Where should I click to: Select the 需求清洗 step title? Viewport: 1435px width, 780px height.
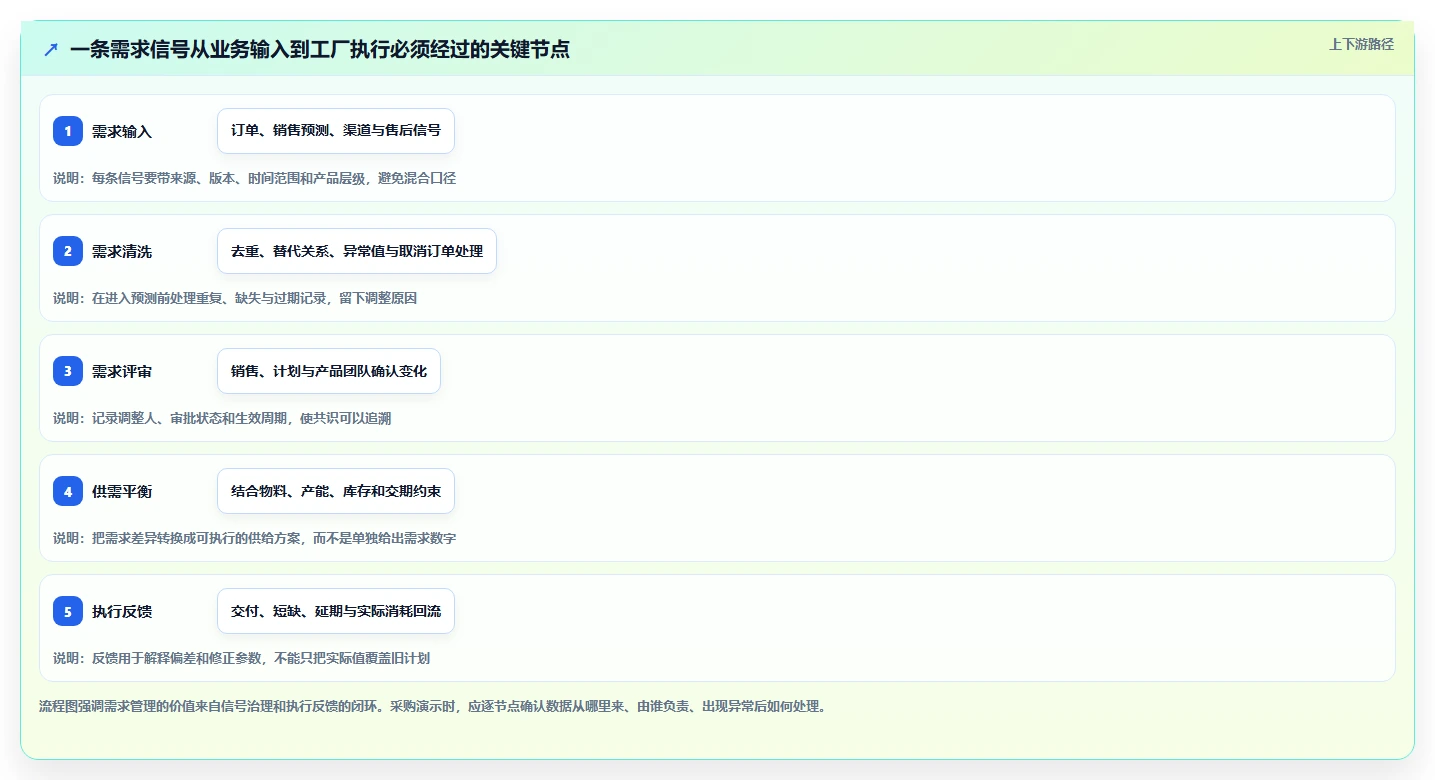(122, 251)
